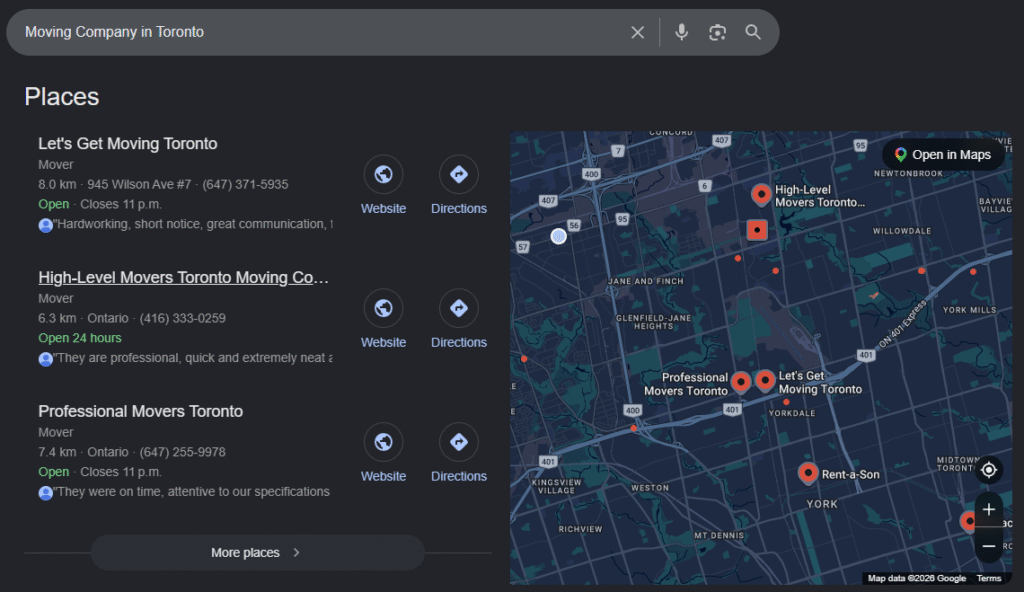Click Directions label for Professional Movers Toronto

pyautogui.click(x=458, y=476)
